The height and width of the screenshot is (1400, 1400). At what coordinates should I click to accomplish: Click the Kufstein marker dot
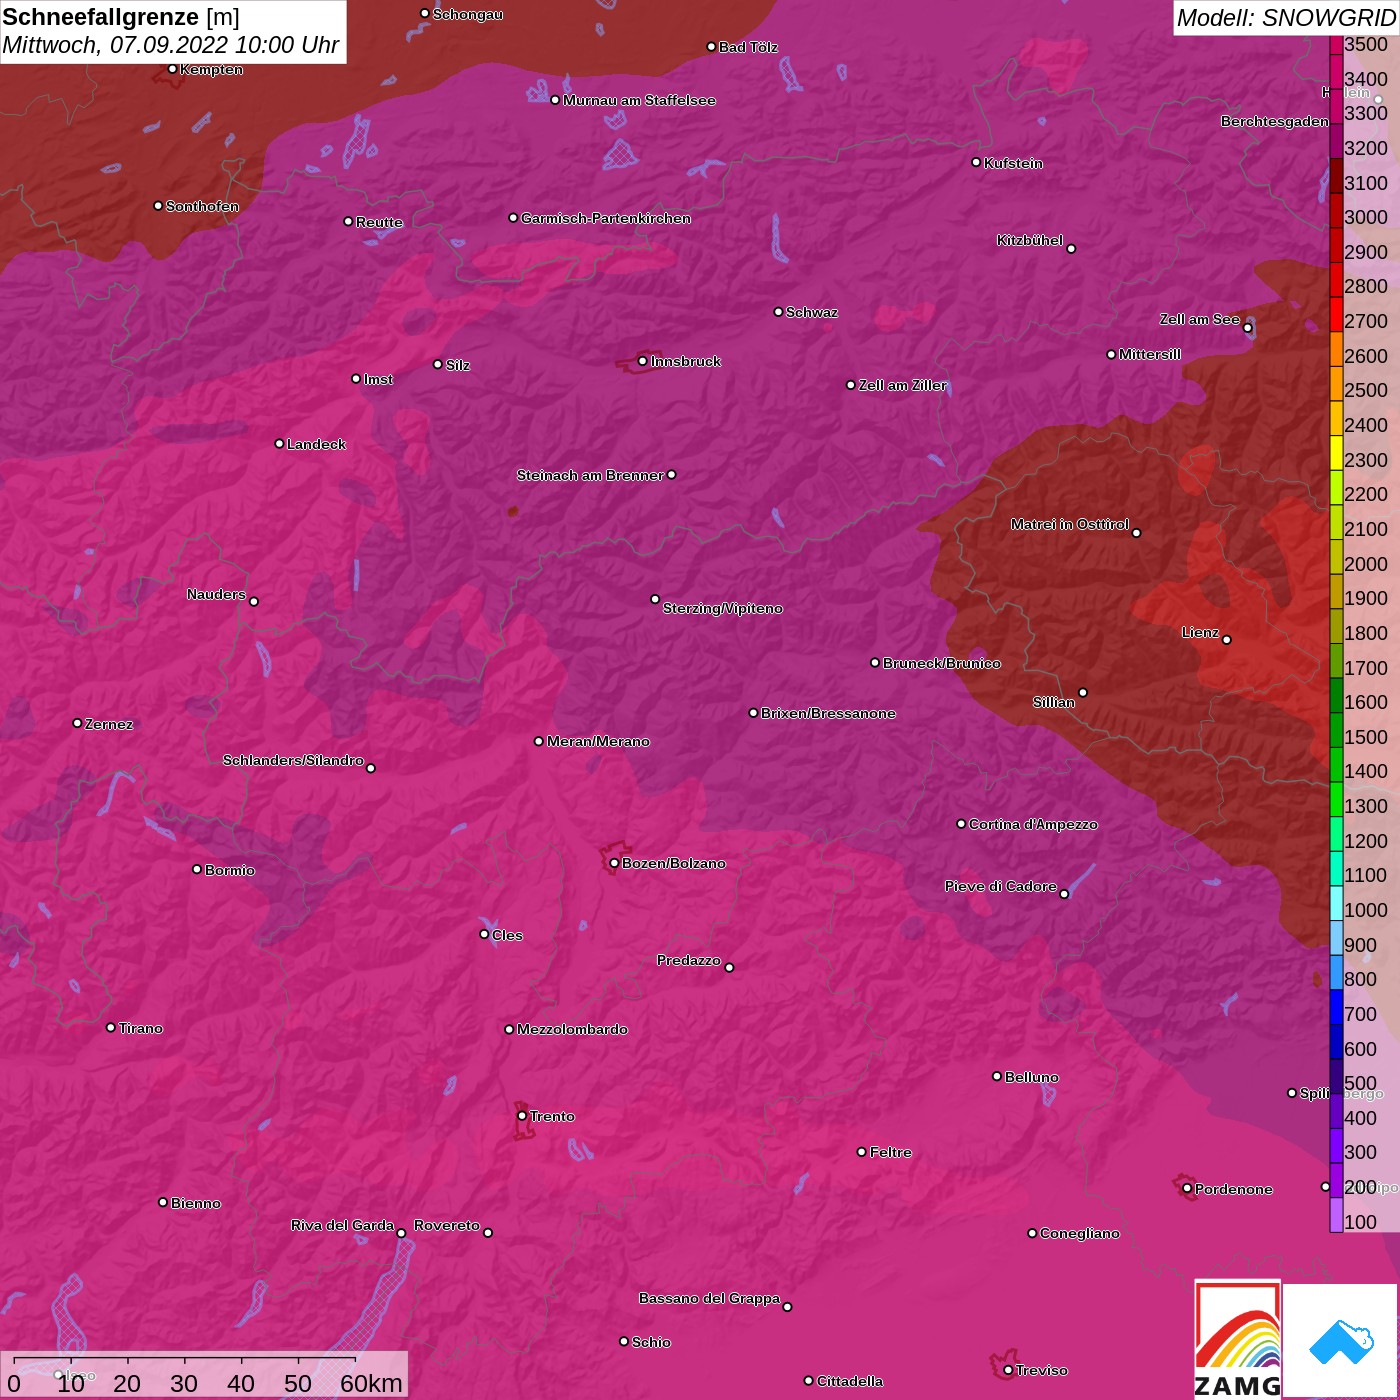(976, 162)
